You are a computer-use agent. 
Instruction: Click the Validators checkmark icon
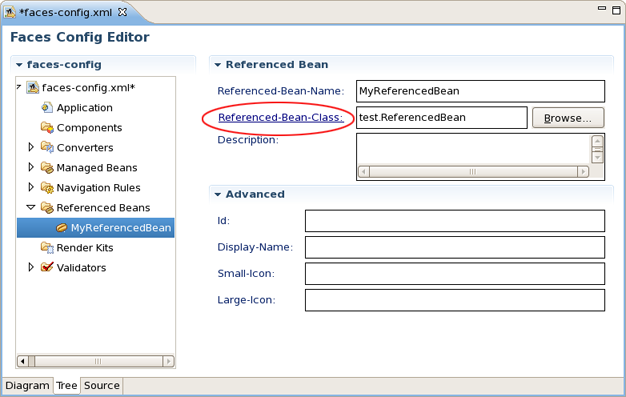(47, 267)
